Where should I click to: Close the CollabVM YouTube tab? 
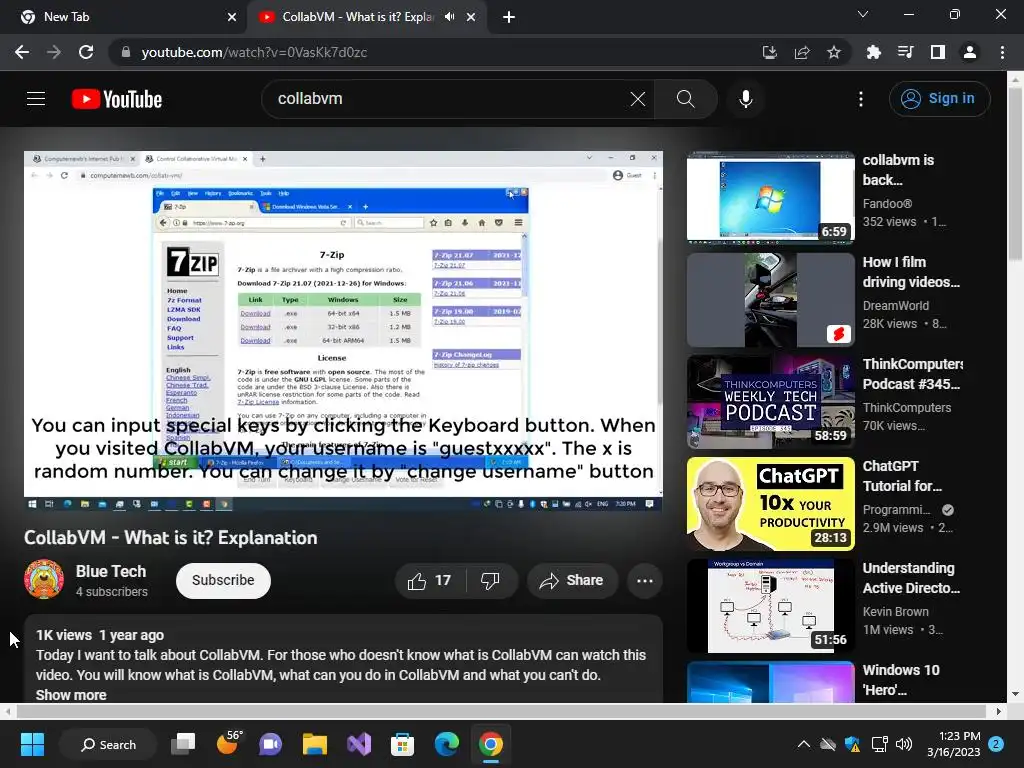tap(471, 17)
